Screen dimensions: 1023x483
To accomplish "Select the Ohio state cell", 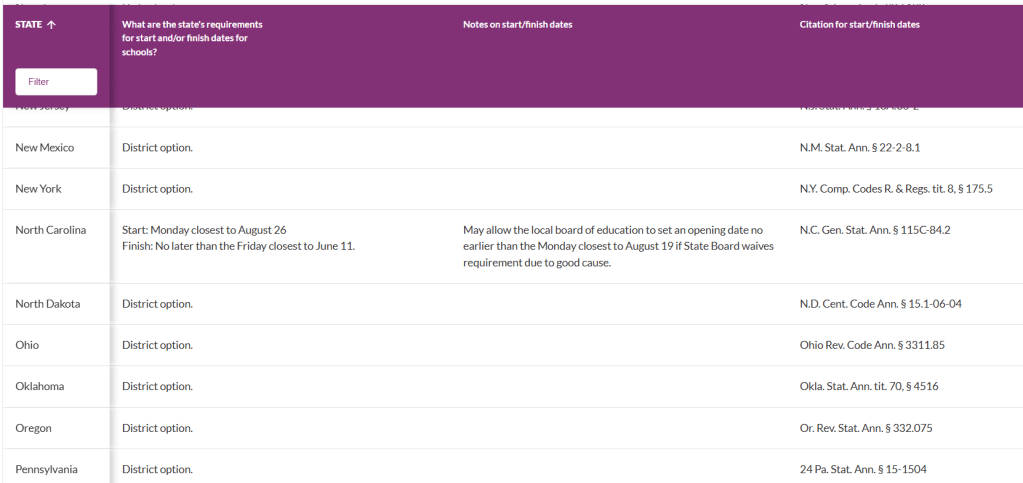I will coord(27,345).
